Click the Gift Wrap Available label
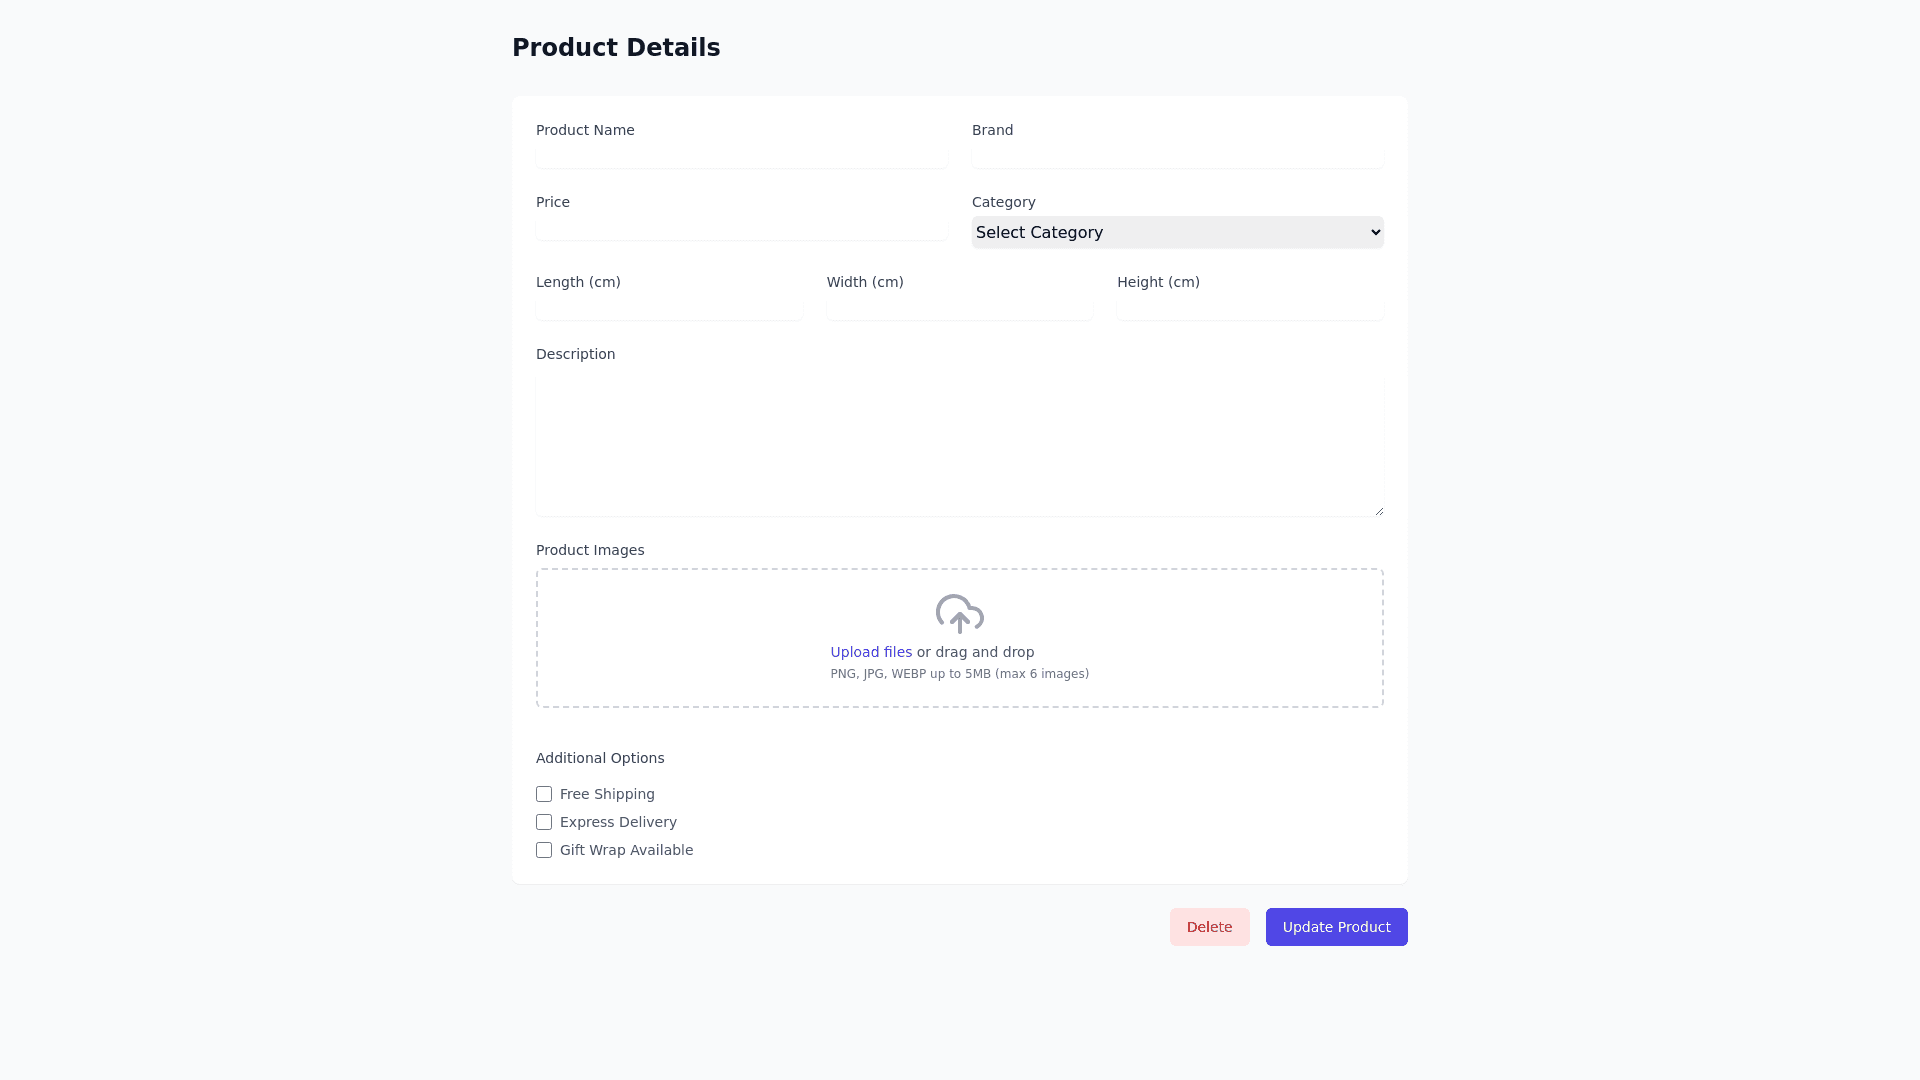The image size is (1920, 1080). (x=626, y=850)
